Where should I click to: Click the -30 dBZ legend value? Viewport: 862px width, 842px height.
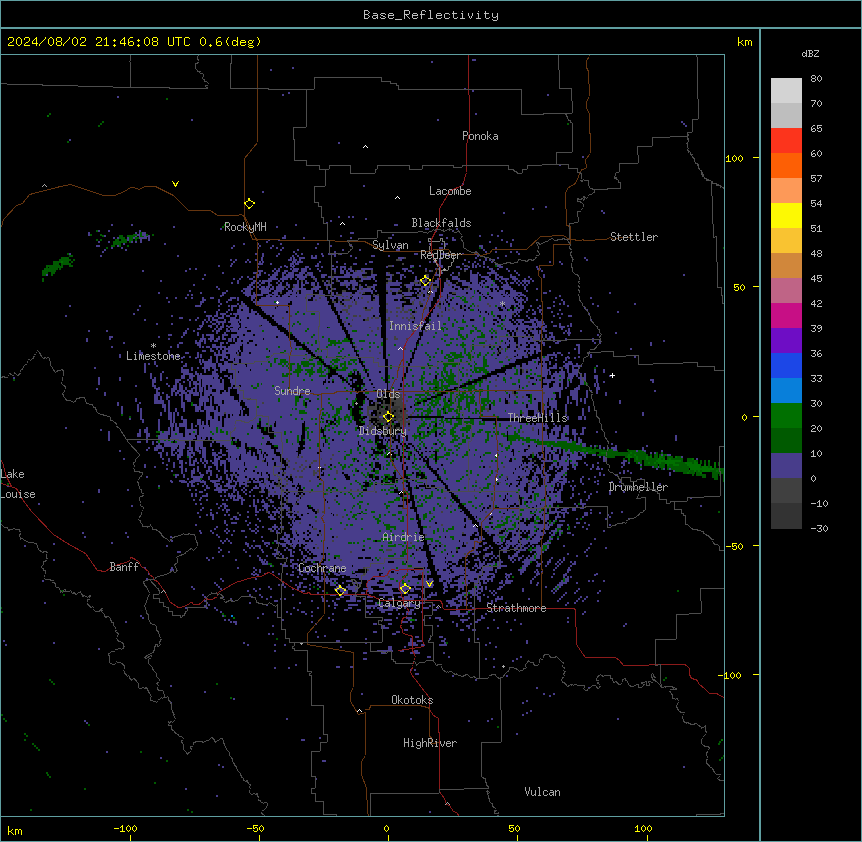[819, 528]
